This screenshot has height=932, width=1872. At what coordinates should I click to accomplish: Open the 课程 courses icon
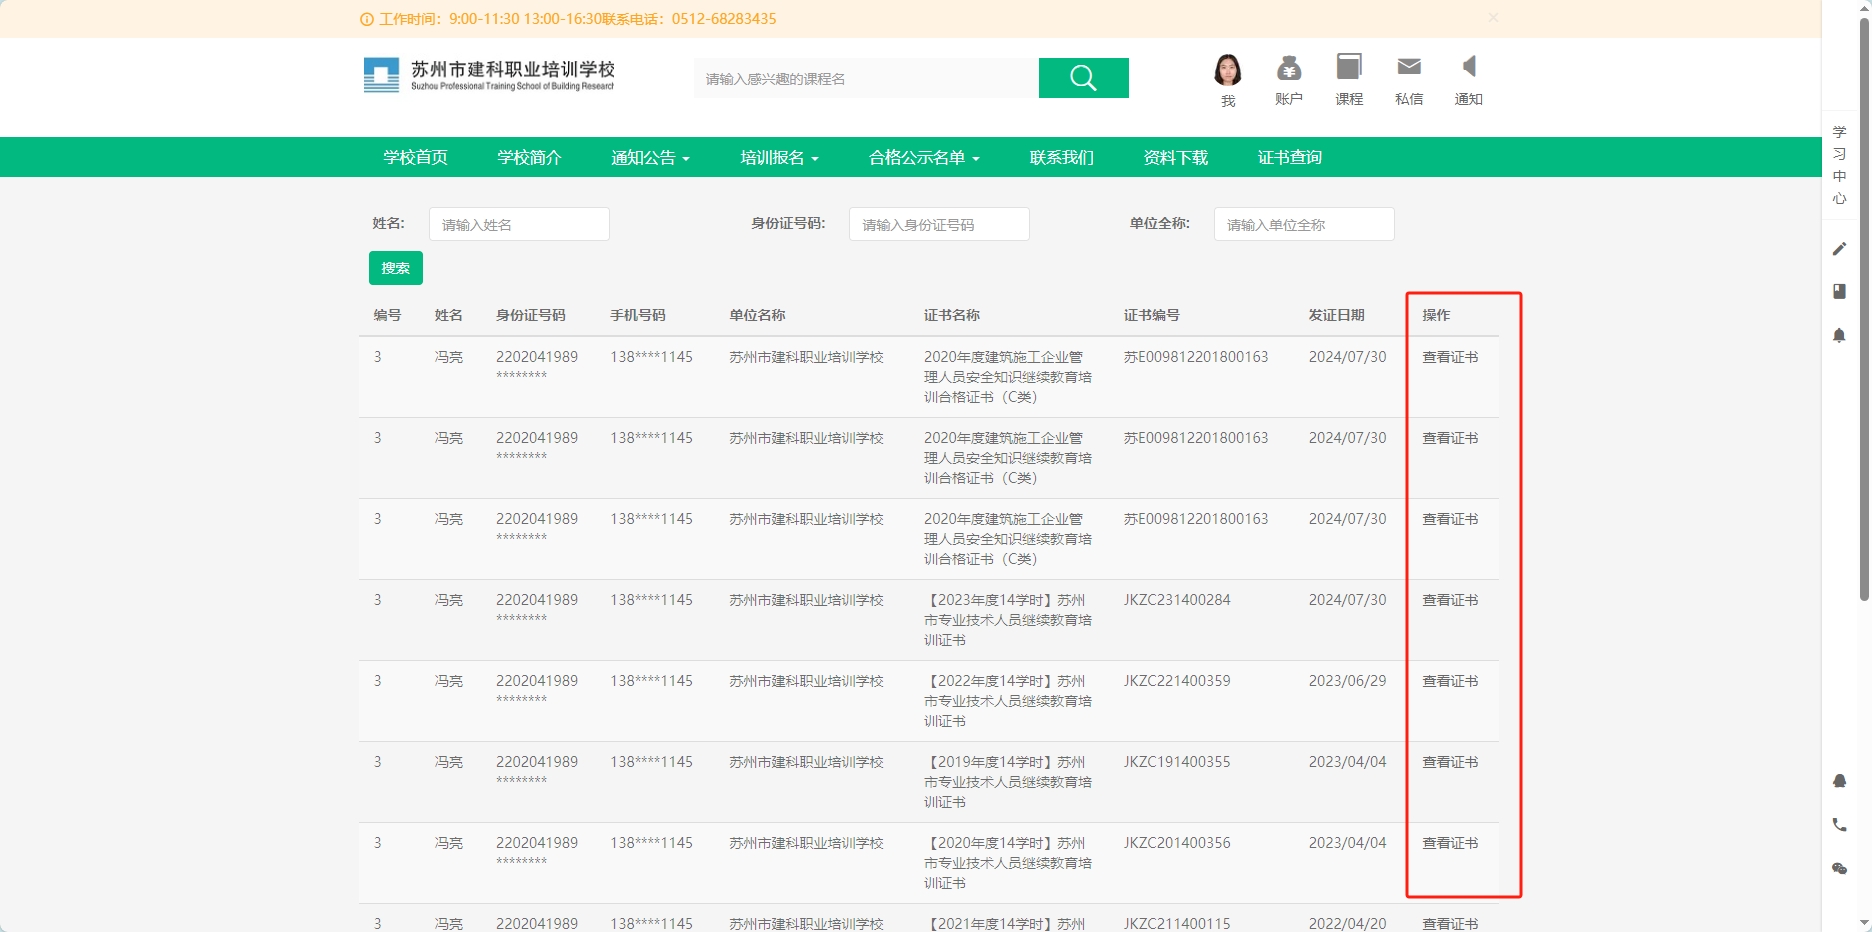(x=1349, y=80)
